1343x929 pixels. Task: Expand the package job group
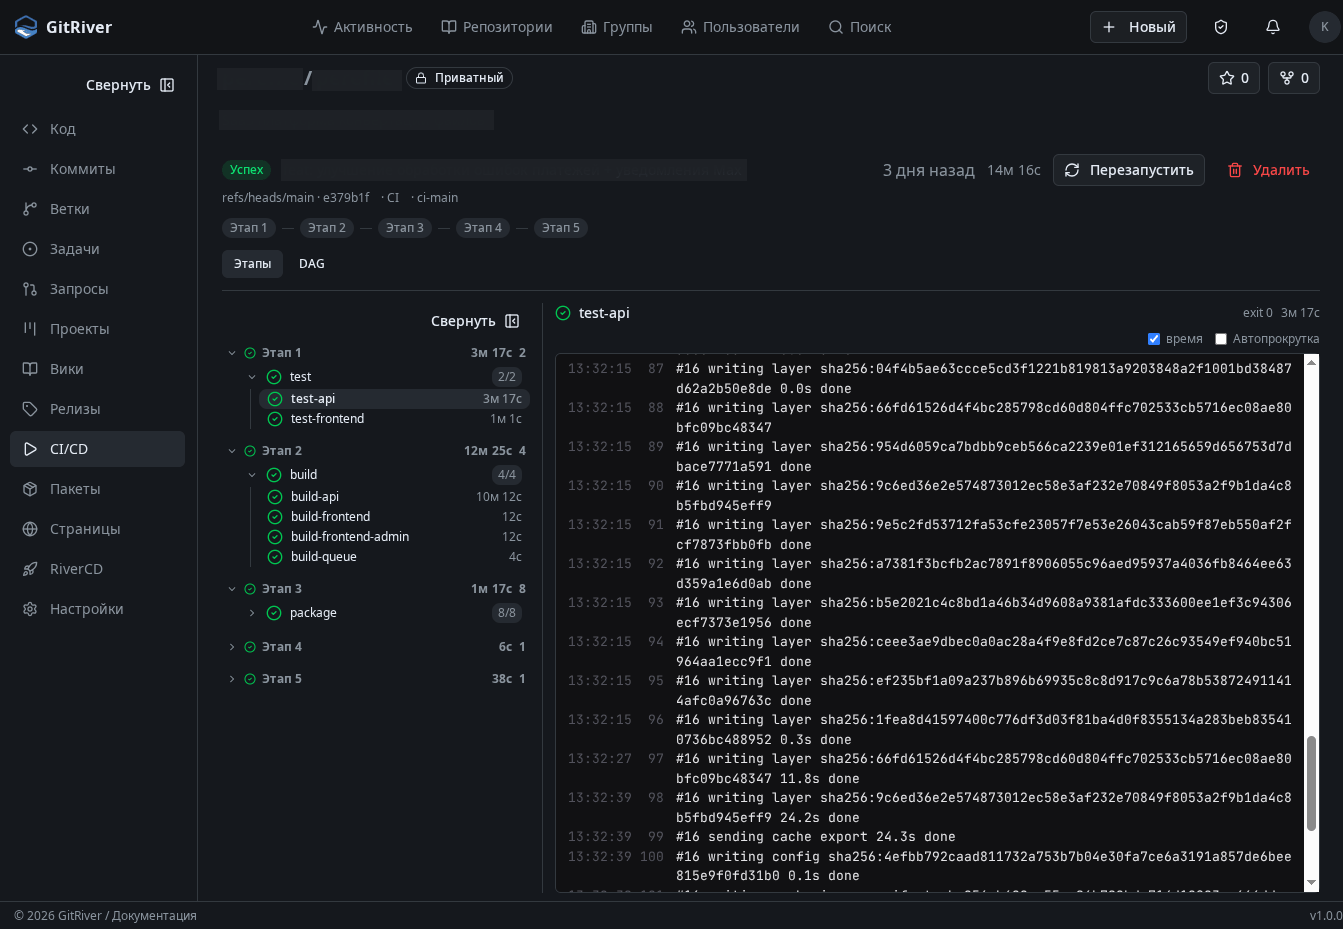point(252,613)
